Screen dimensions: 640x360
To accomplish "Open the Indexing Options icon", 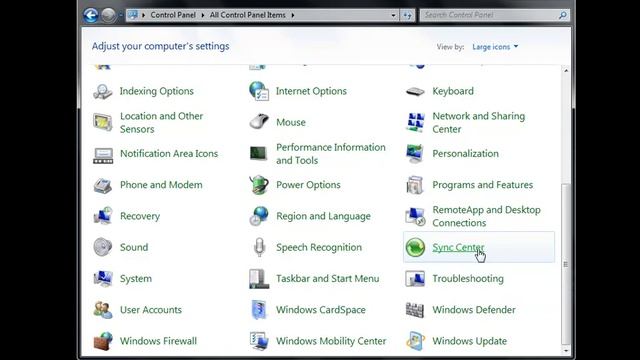I will tap(102, 91).
